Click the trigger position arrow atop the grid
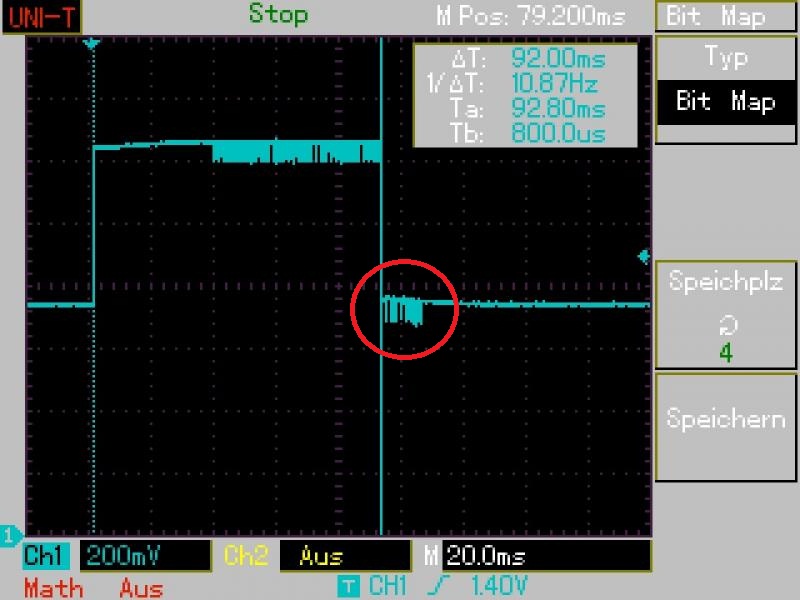The width and height of the screenshot is (800, 600). 92,44
